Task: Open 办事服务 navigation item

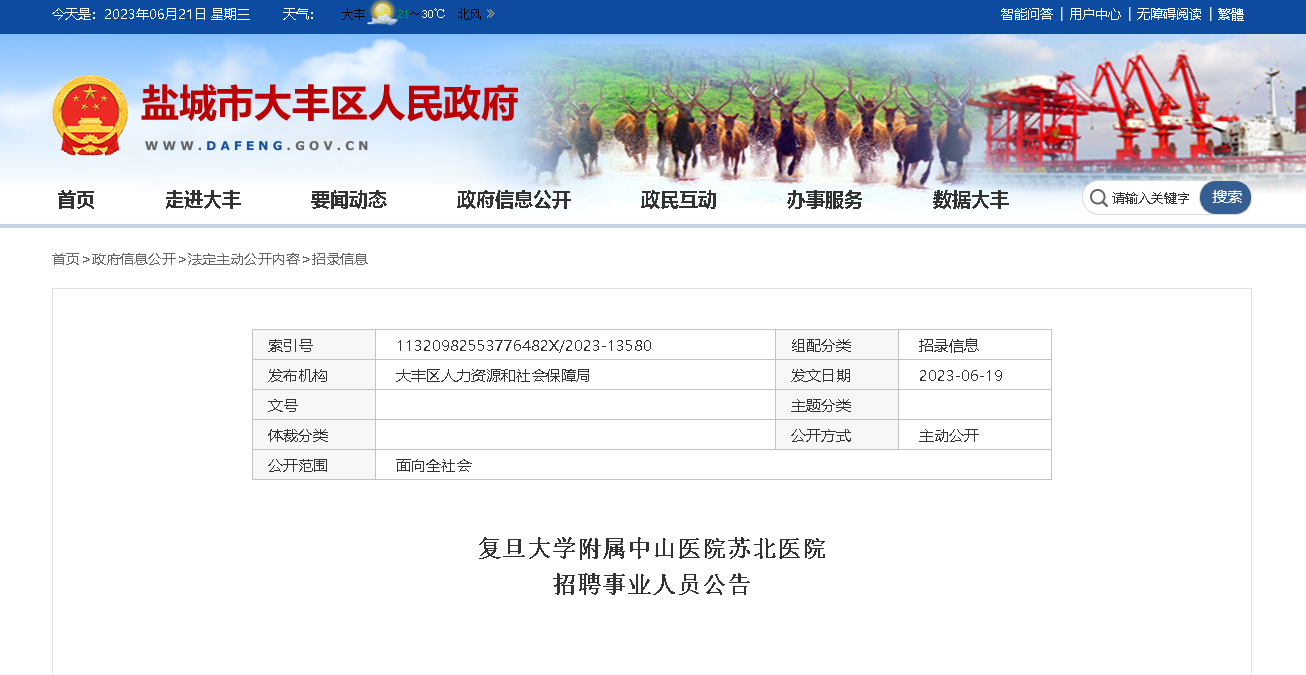Action: click(x=824, y=200)
